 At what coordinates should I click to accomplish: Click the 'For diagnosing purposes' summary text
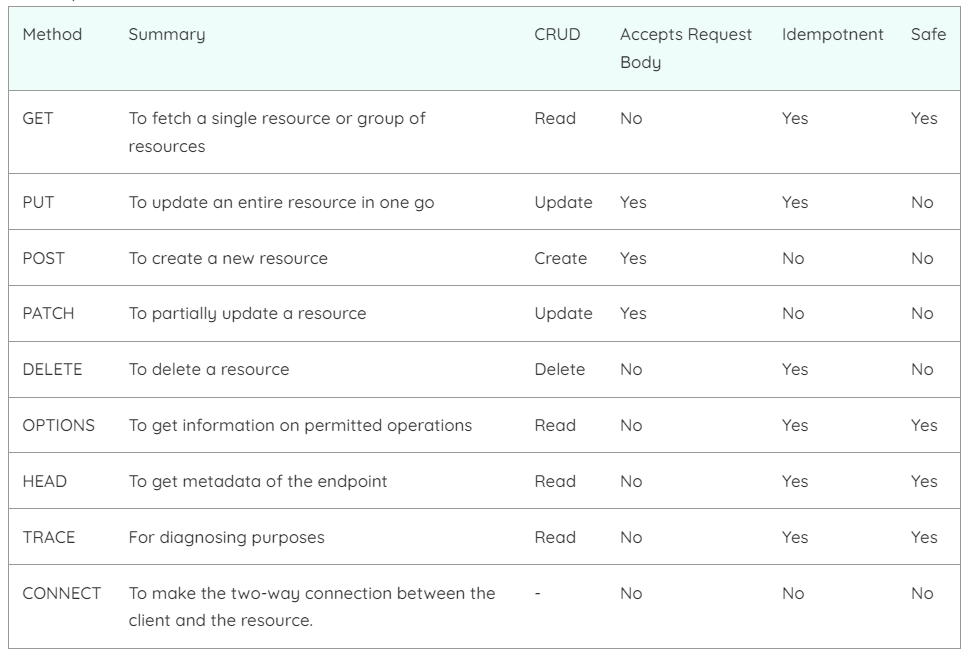coord(227,538)
